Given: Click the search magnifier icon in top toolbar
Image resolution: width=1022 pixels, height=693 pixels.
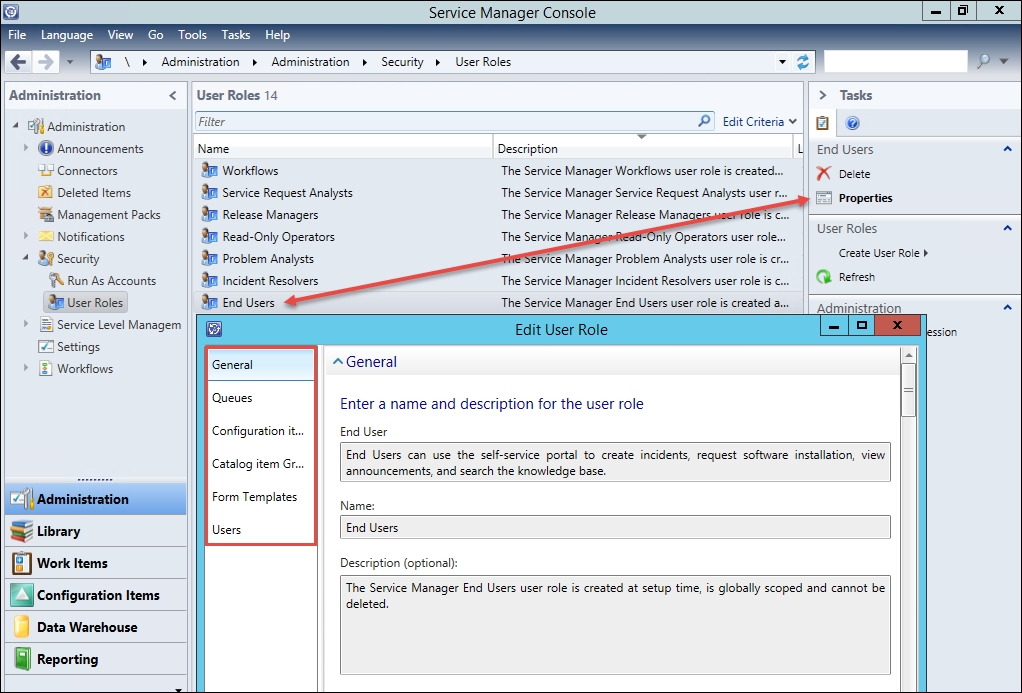Looking at the screenshot, I should (984, 61).
